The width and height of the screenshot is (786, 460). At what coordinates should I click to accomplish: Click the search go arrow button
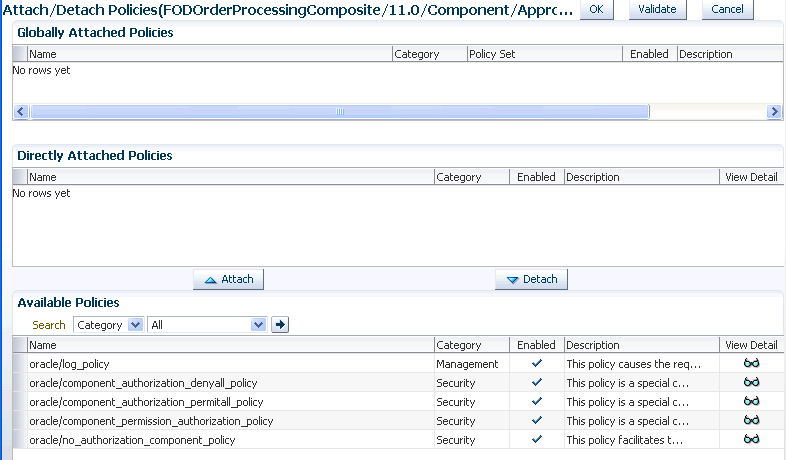point(280,325)
